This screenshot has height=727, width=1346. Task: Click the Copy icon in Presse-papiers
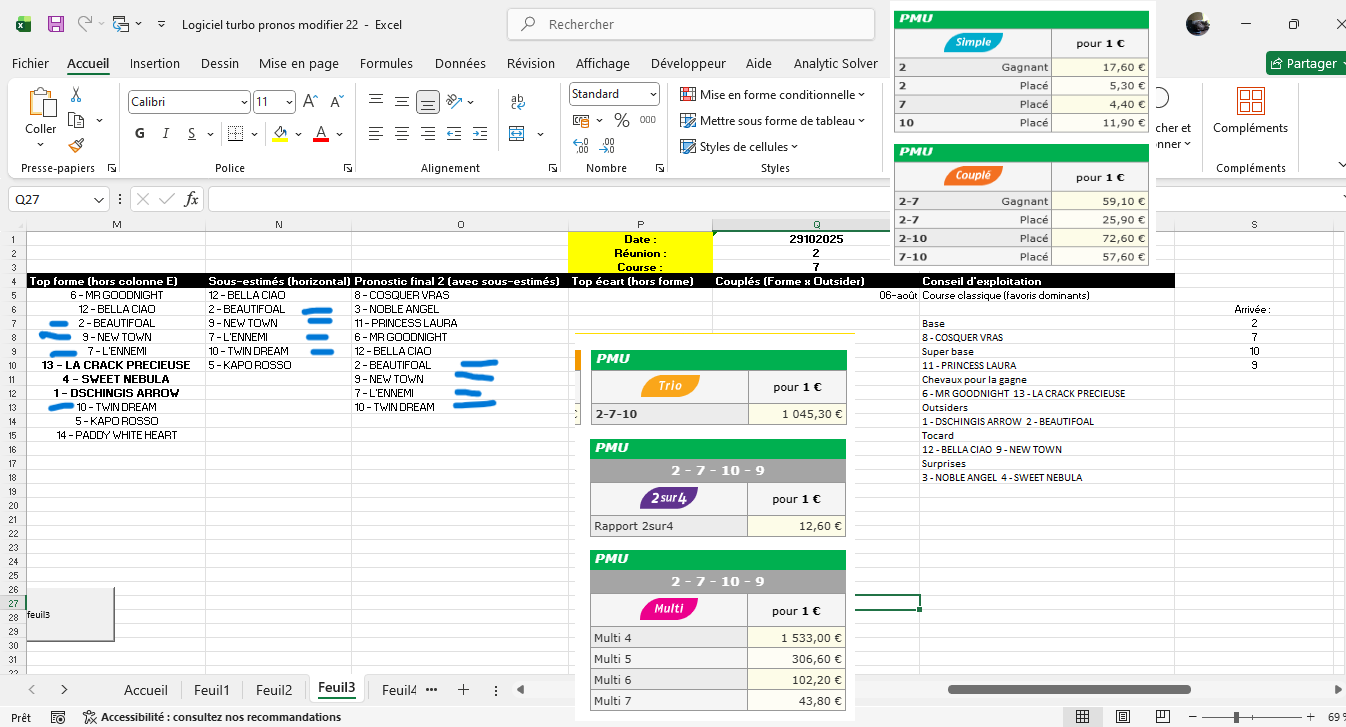point(76,120)
